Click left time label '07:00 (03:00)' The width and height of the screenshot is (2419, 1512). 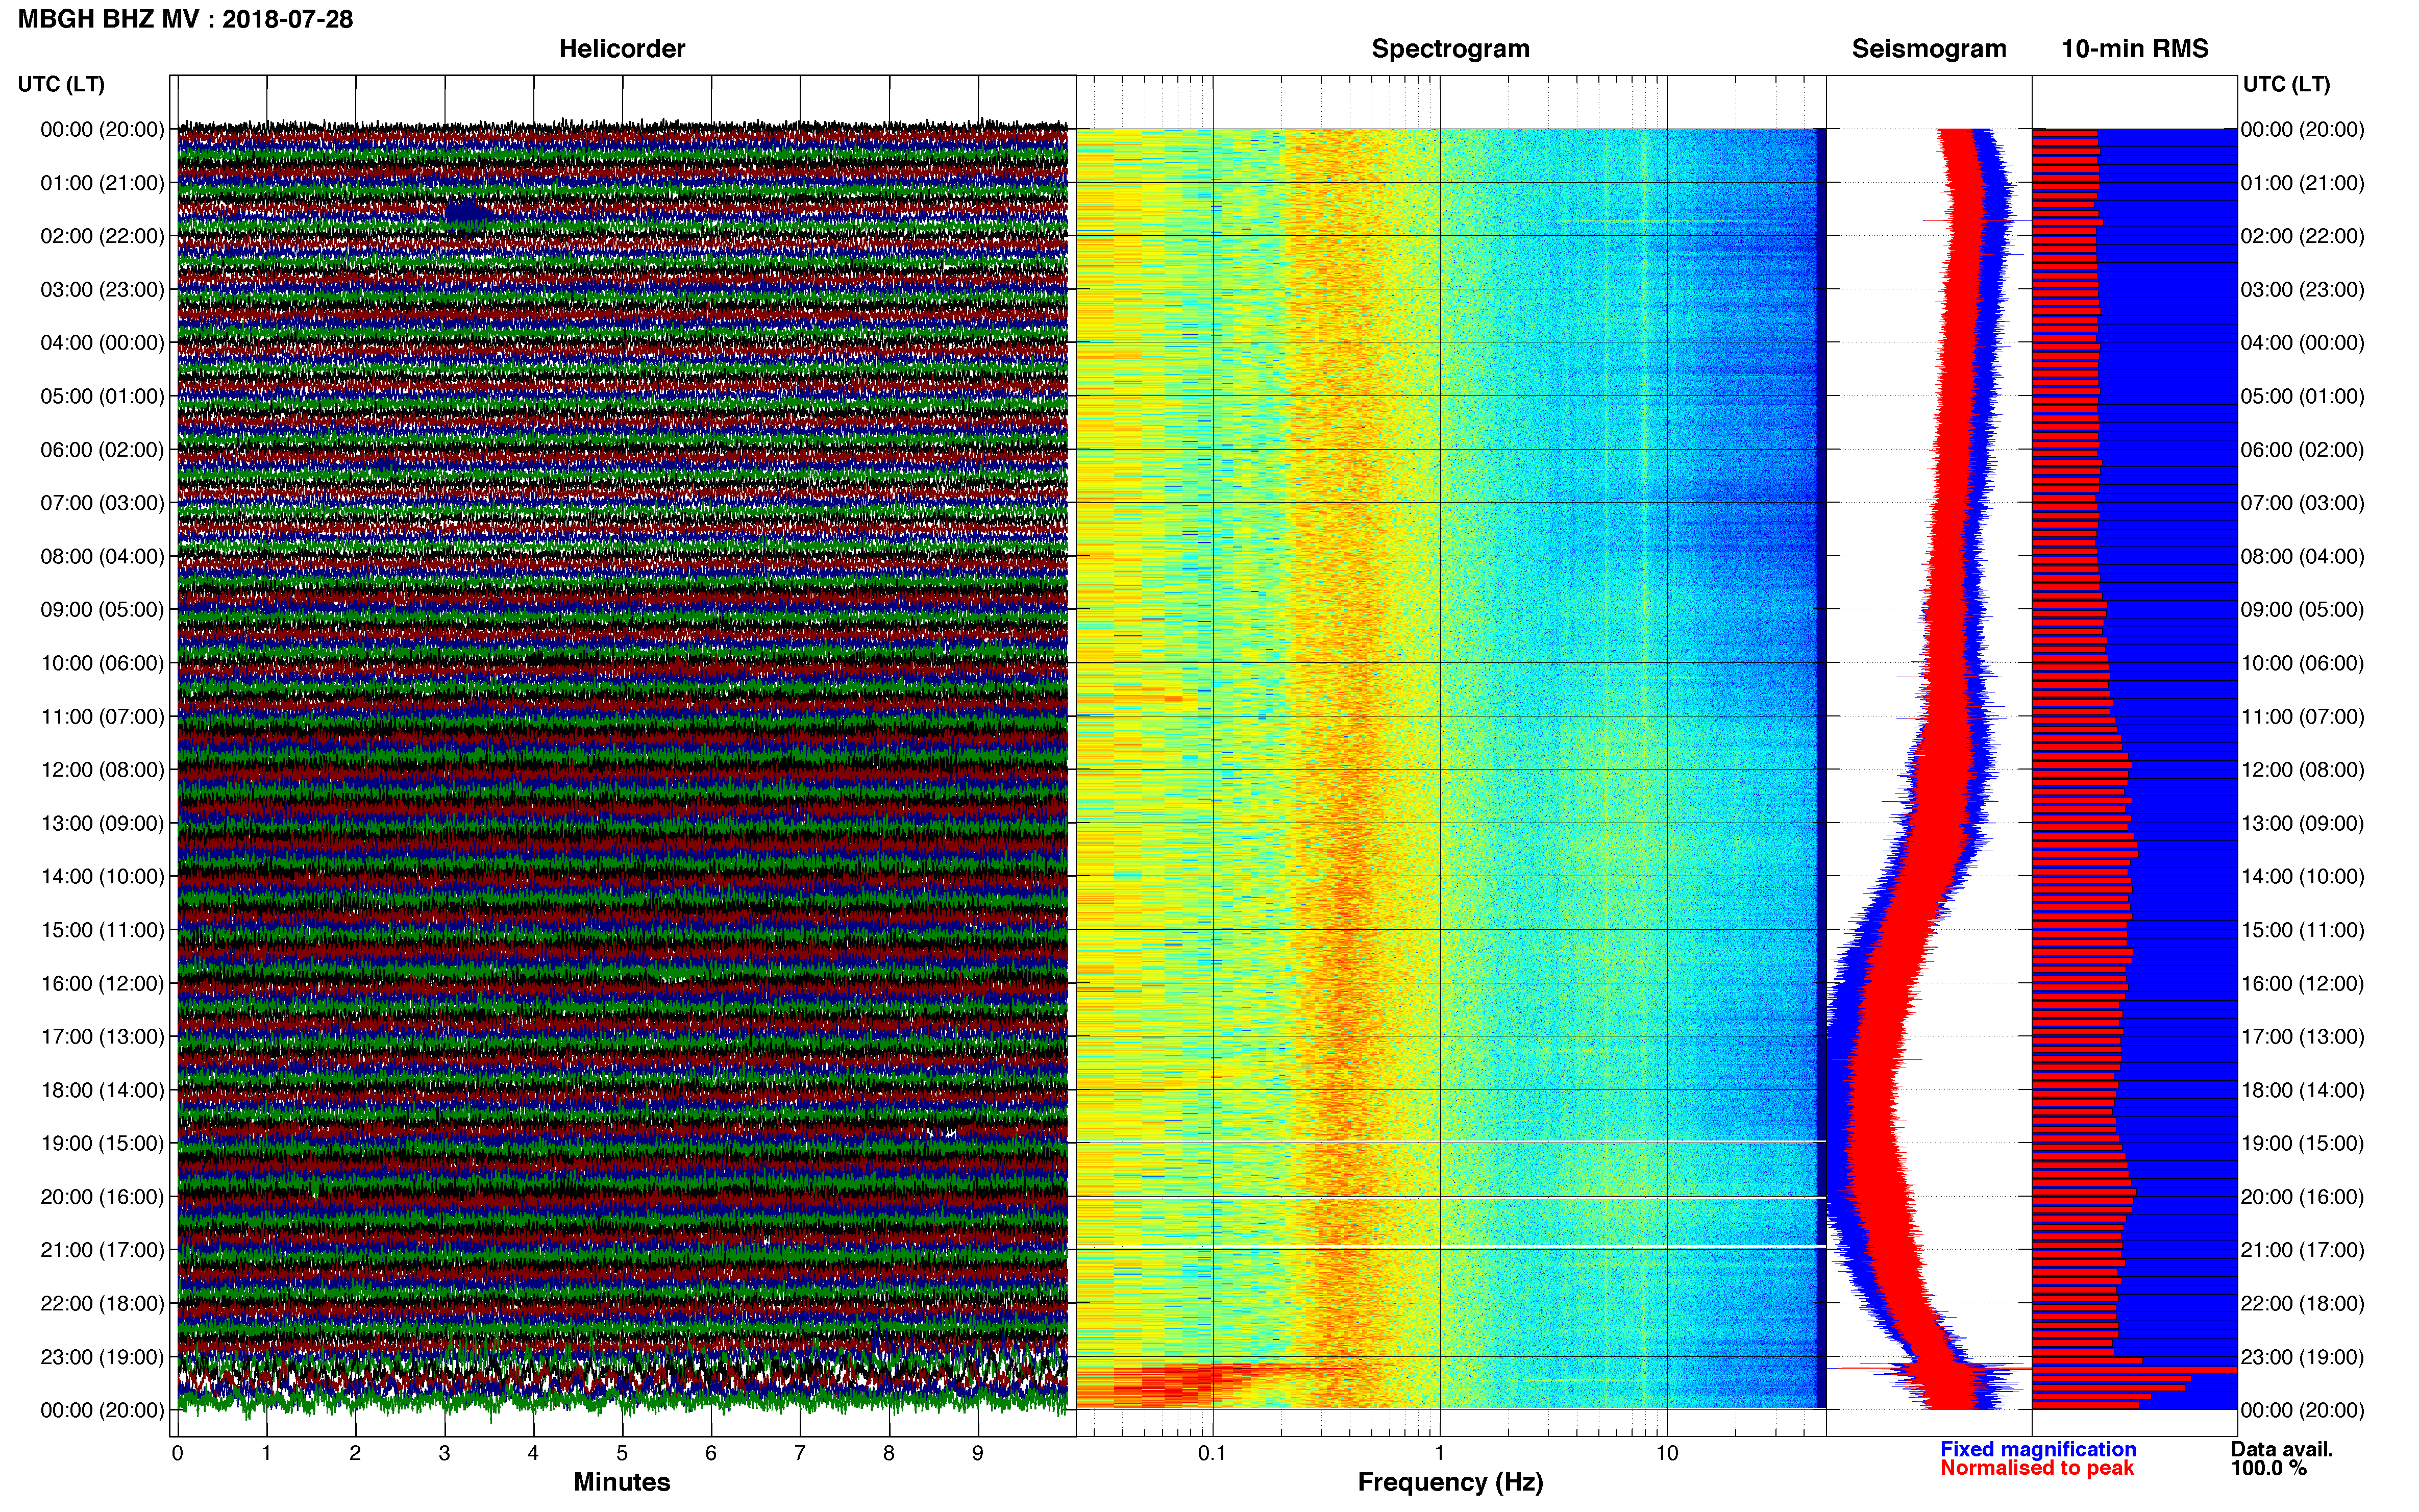click(x=102, y=503)
